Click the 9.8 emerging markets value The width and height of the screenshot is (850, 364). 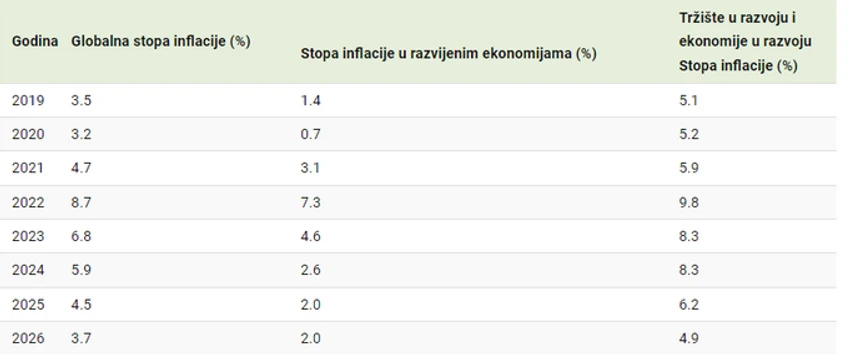point(689,202)
